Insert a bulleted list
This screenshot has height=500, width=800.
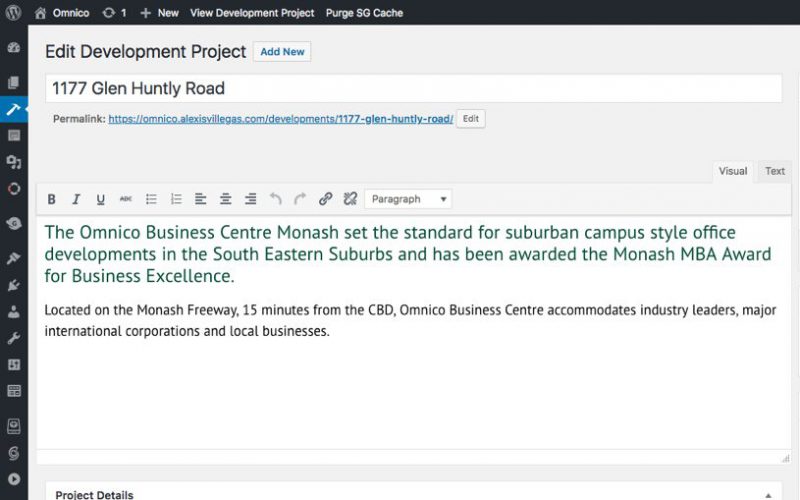coord(151,199)
